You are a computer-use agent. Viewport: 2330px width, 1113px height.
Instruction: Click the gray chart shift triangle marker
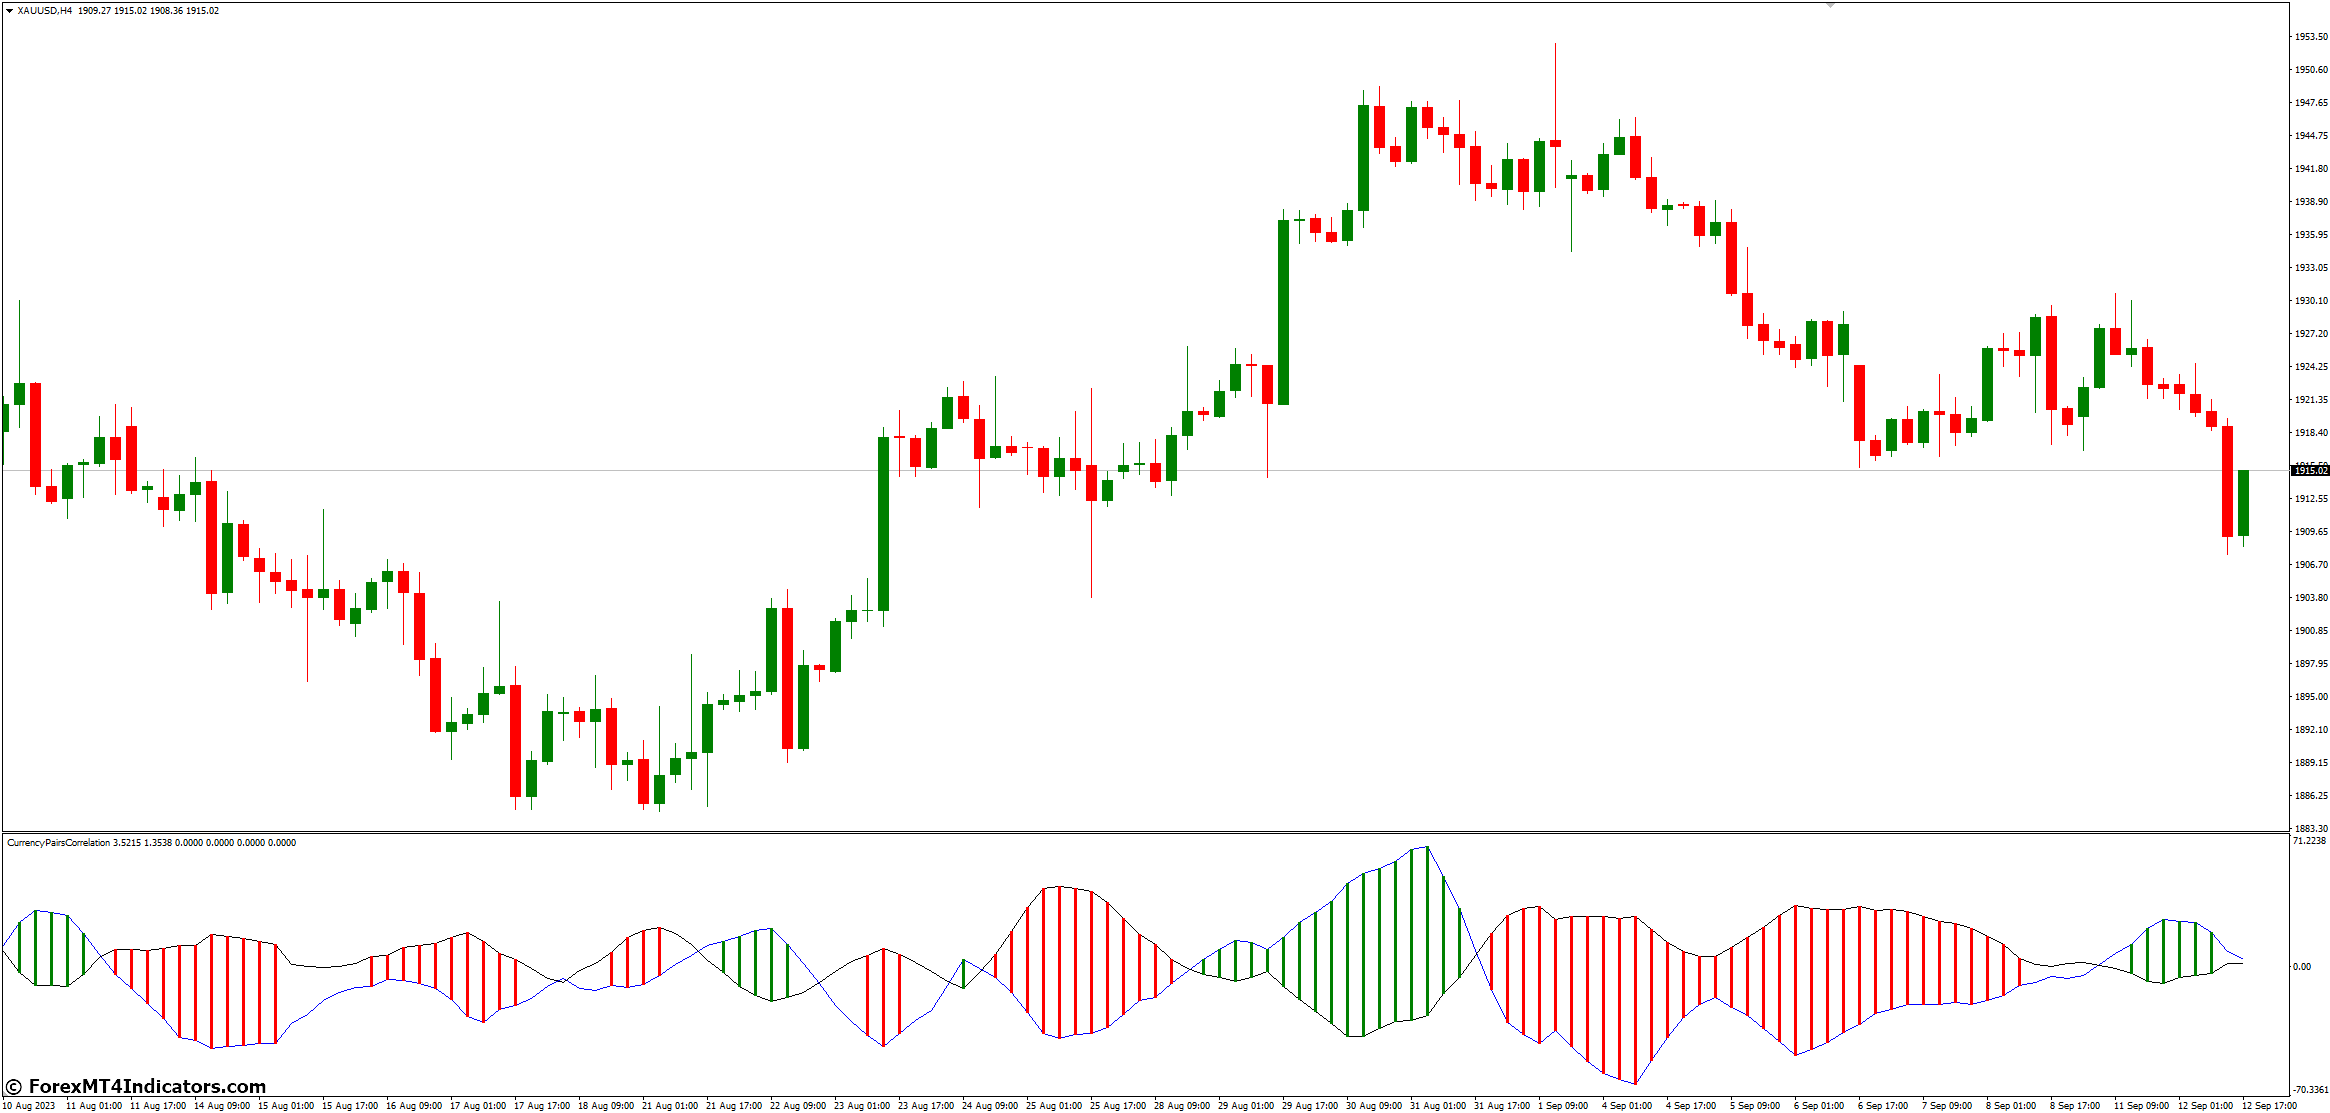[1830, 6]
